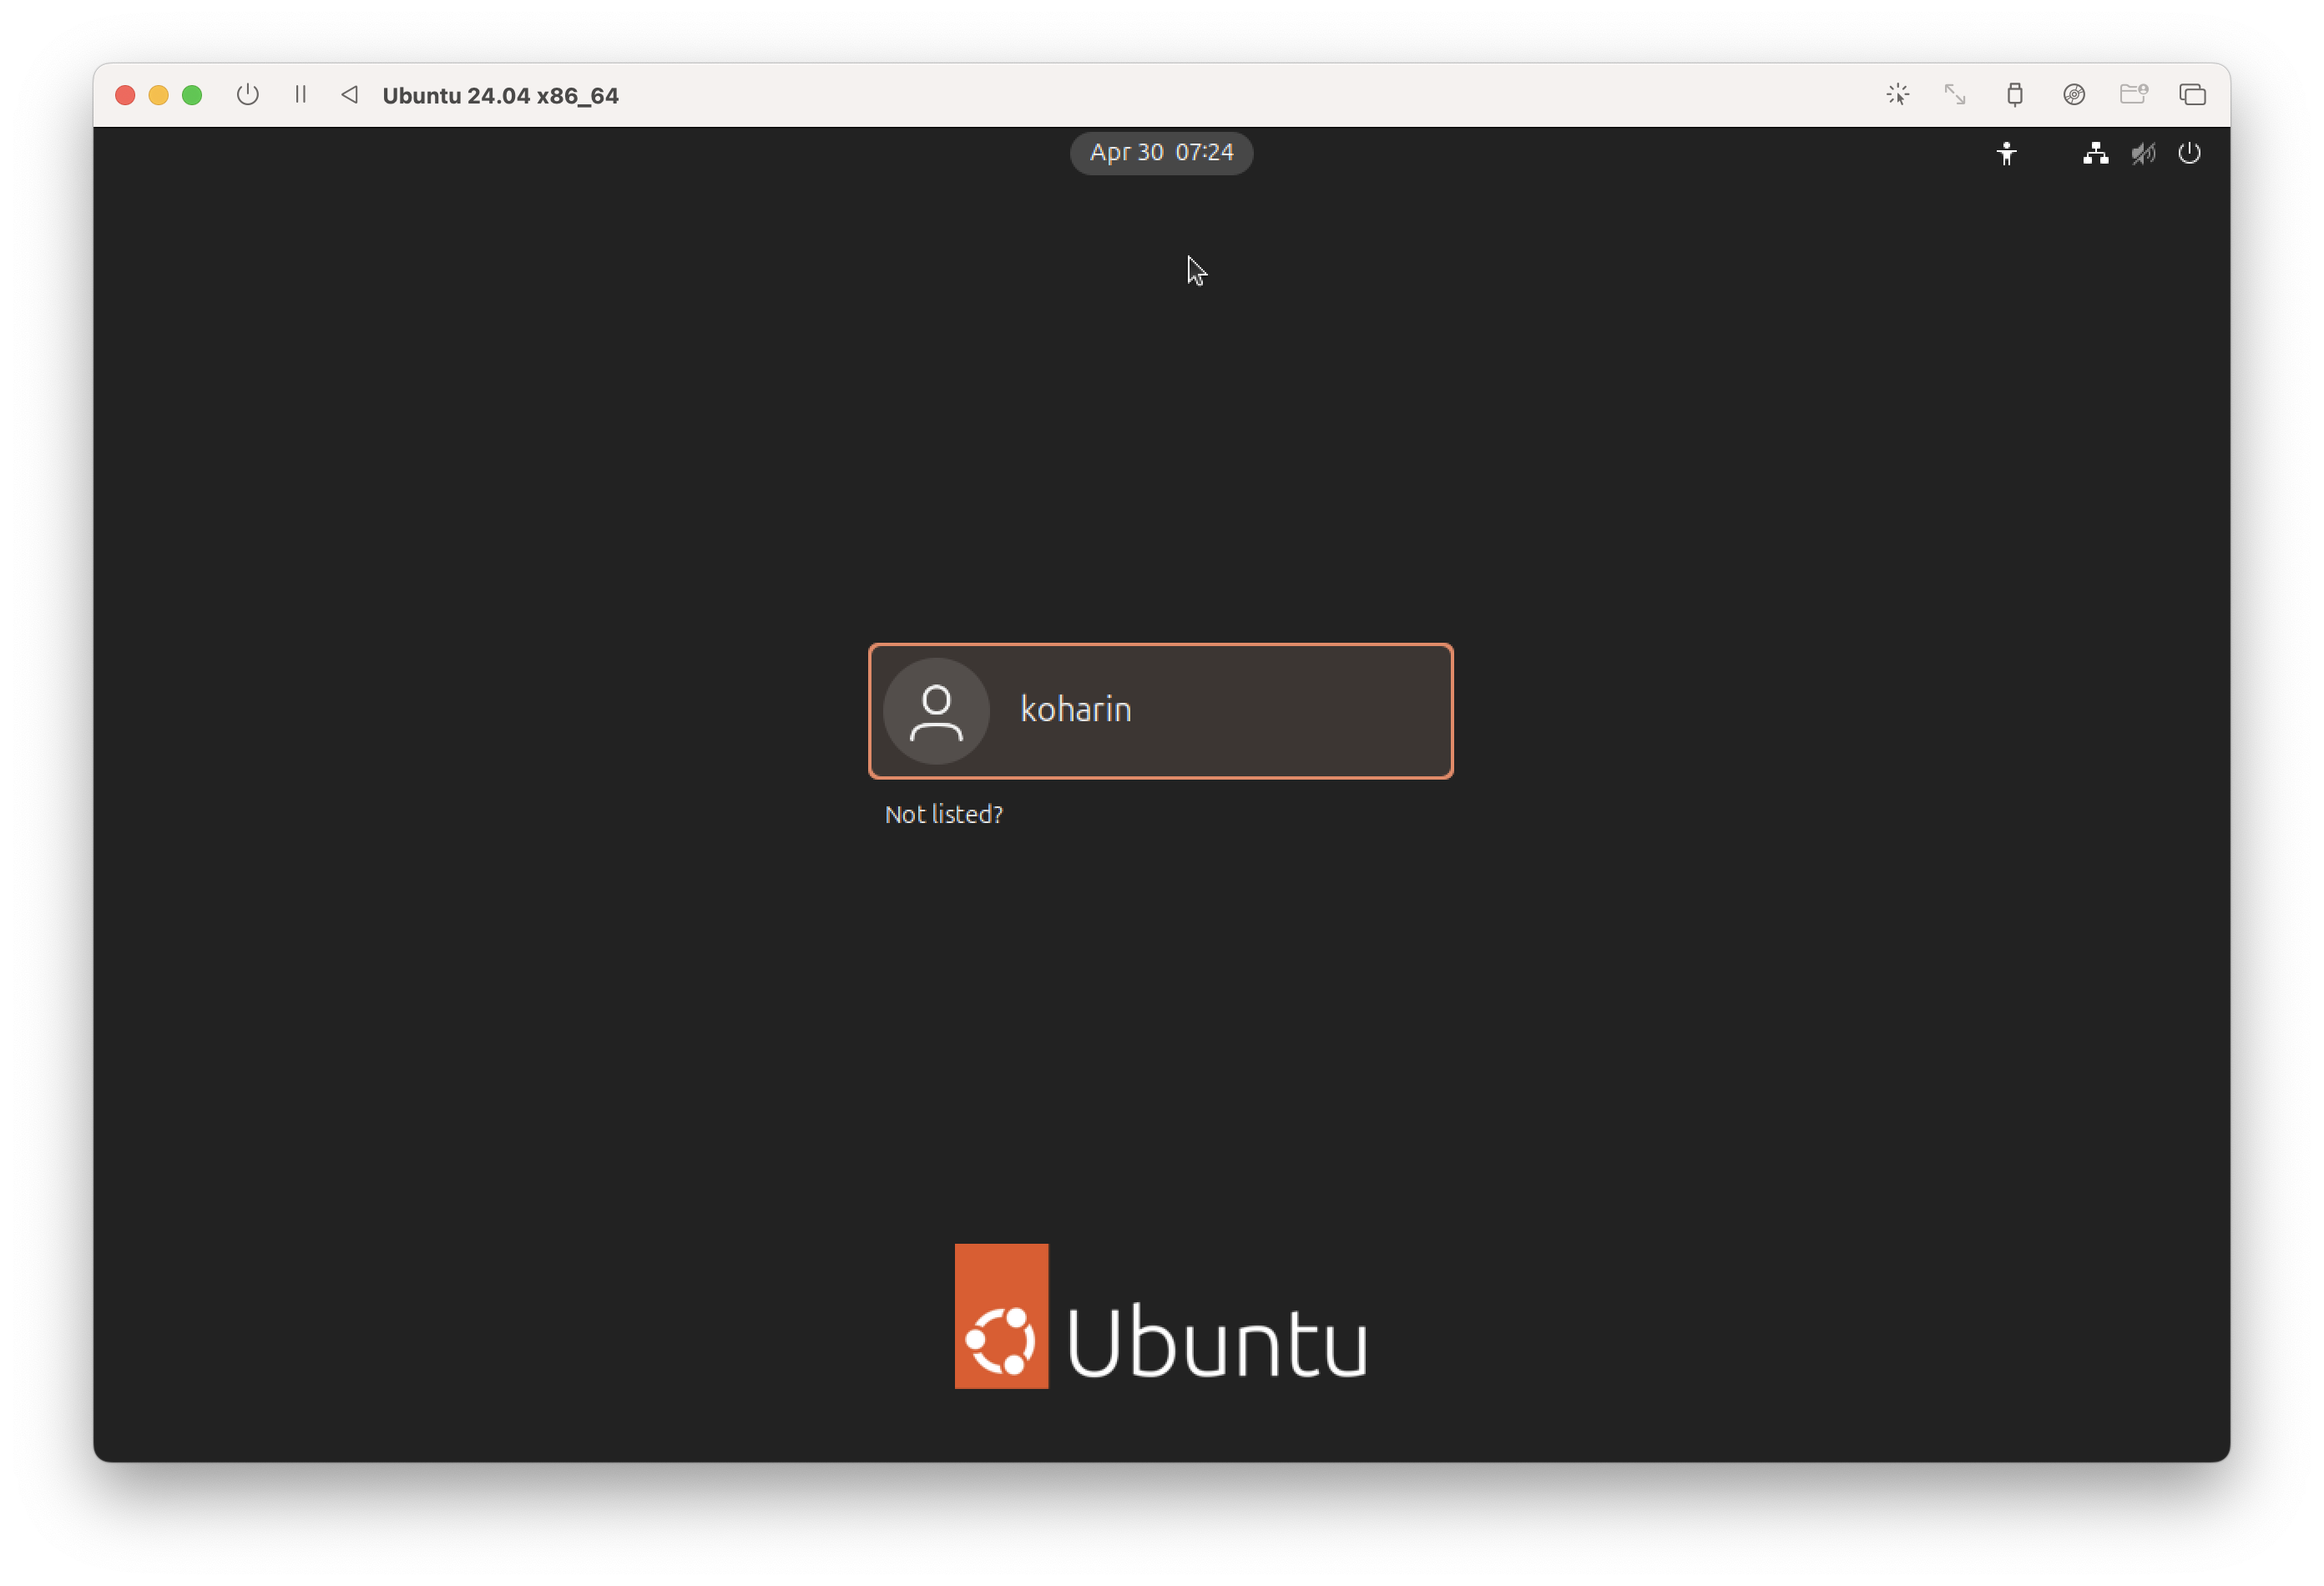Click the koharin user avatar
The image size is (2324, 1586).
tap(936, 711)
